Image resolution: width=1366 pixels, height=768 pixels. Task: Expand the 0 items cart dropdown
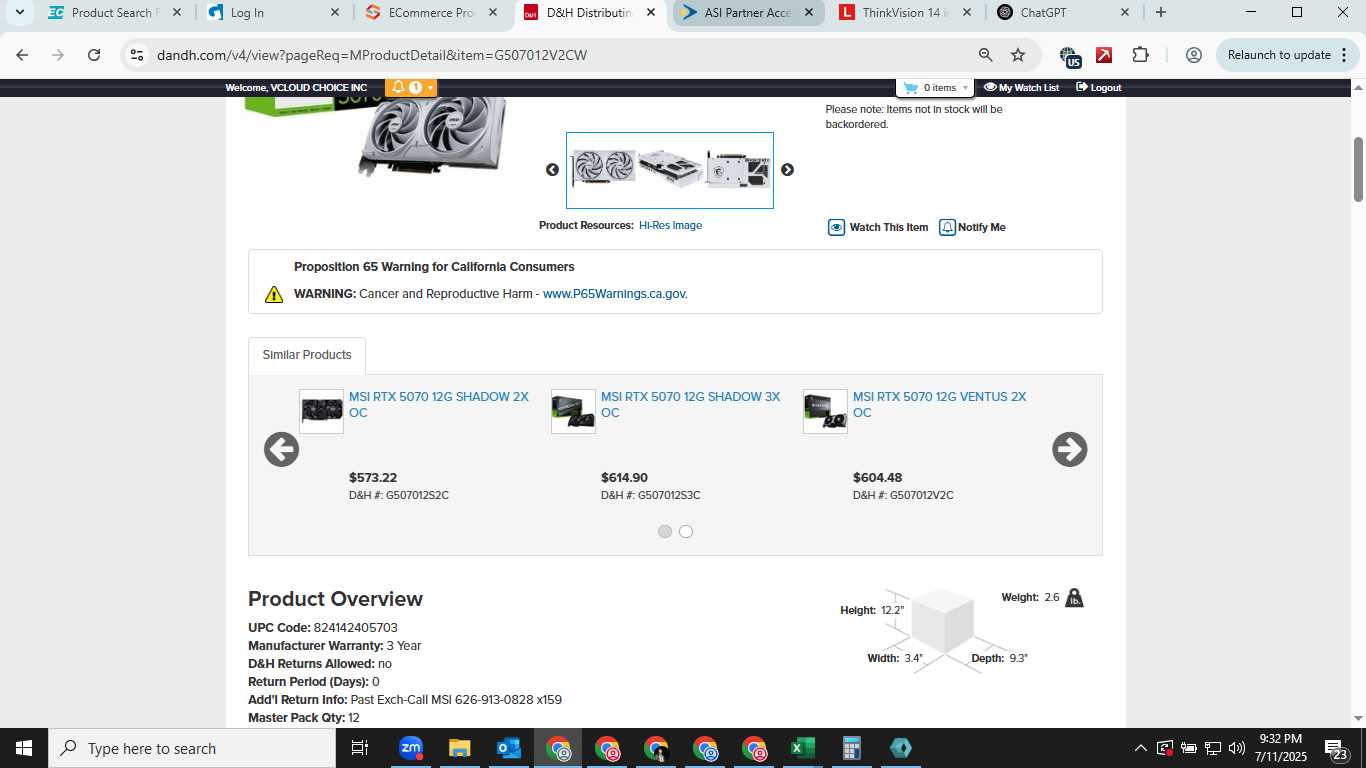point(935,88)
